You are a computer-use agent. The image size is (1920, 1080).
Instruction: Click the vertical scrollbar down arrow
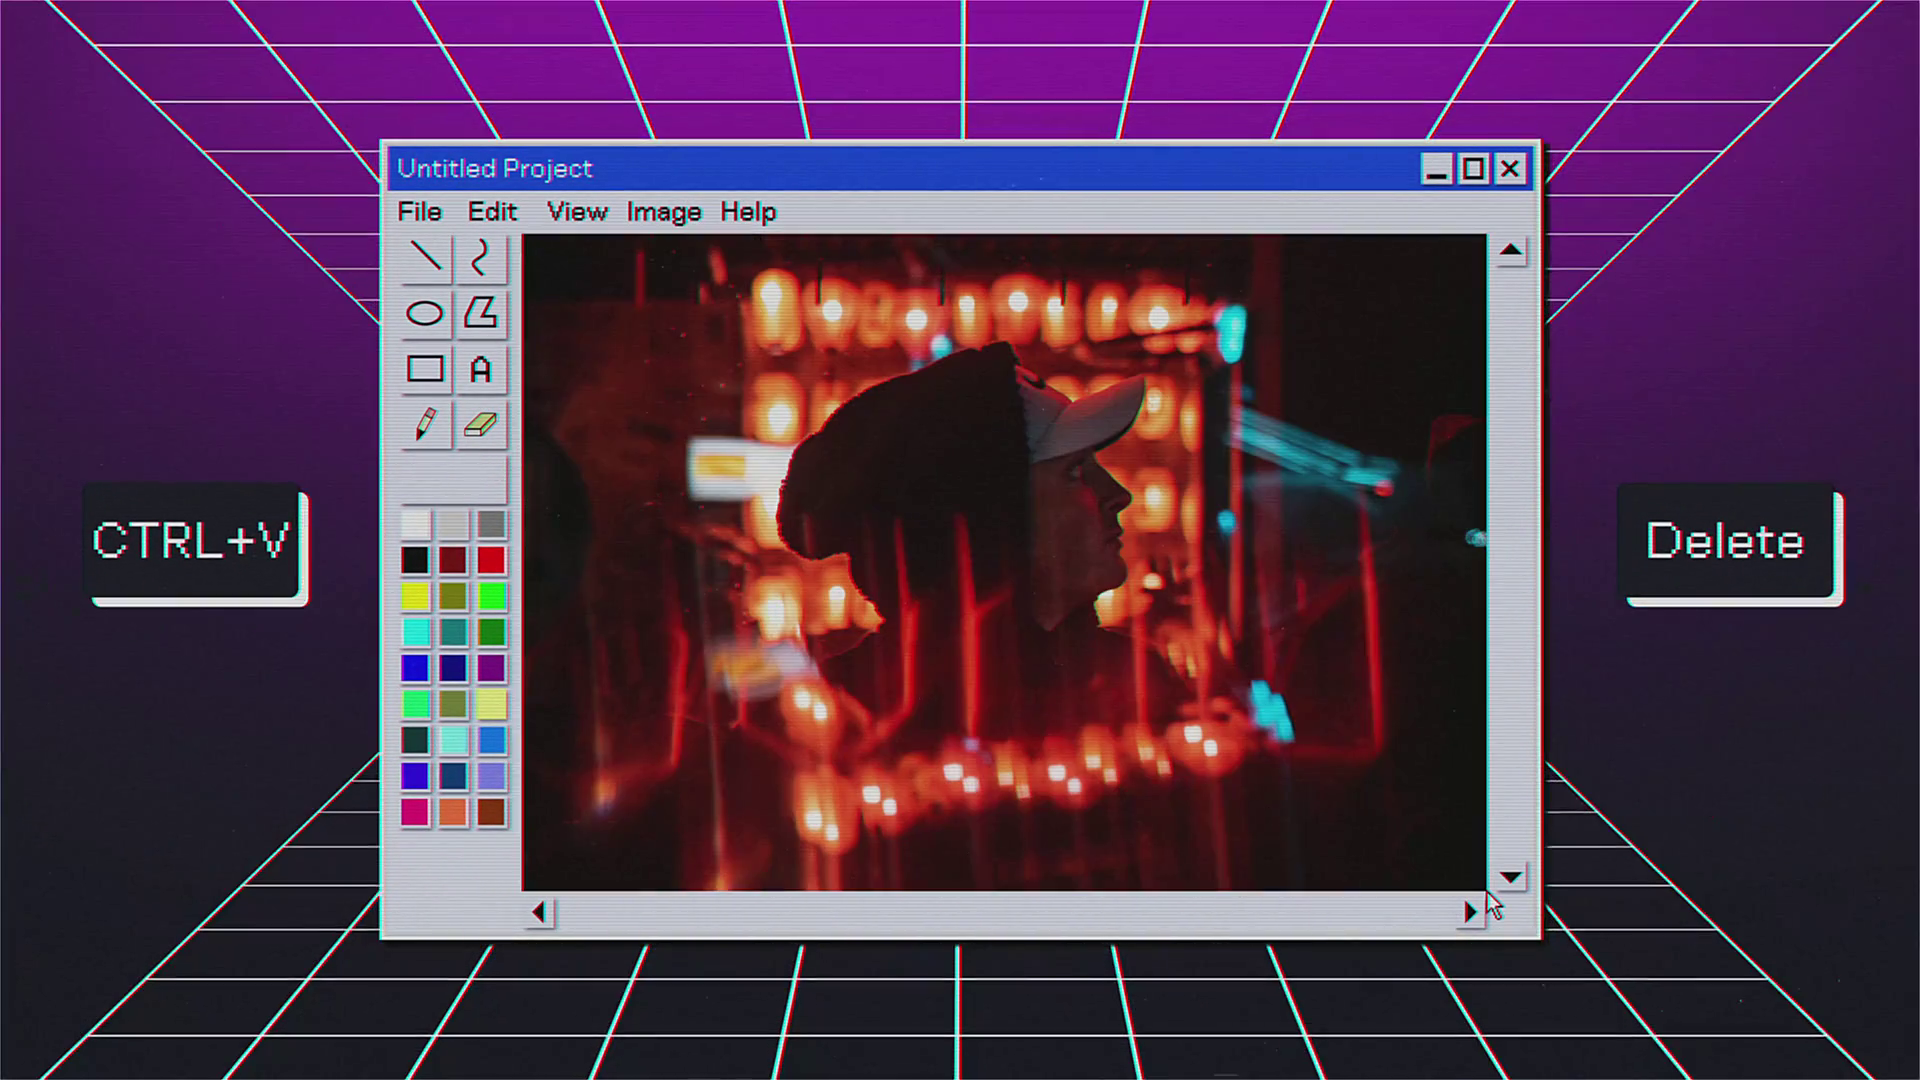tap(1511, 877)
